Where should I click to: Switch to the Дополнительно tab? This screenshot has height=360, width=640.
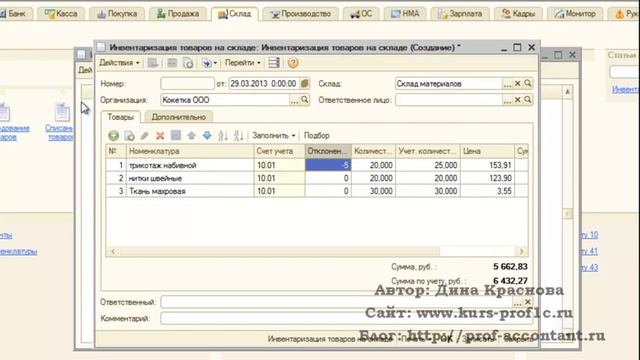(x=178, y=117)
